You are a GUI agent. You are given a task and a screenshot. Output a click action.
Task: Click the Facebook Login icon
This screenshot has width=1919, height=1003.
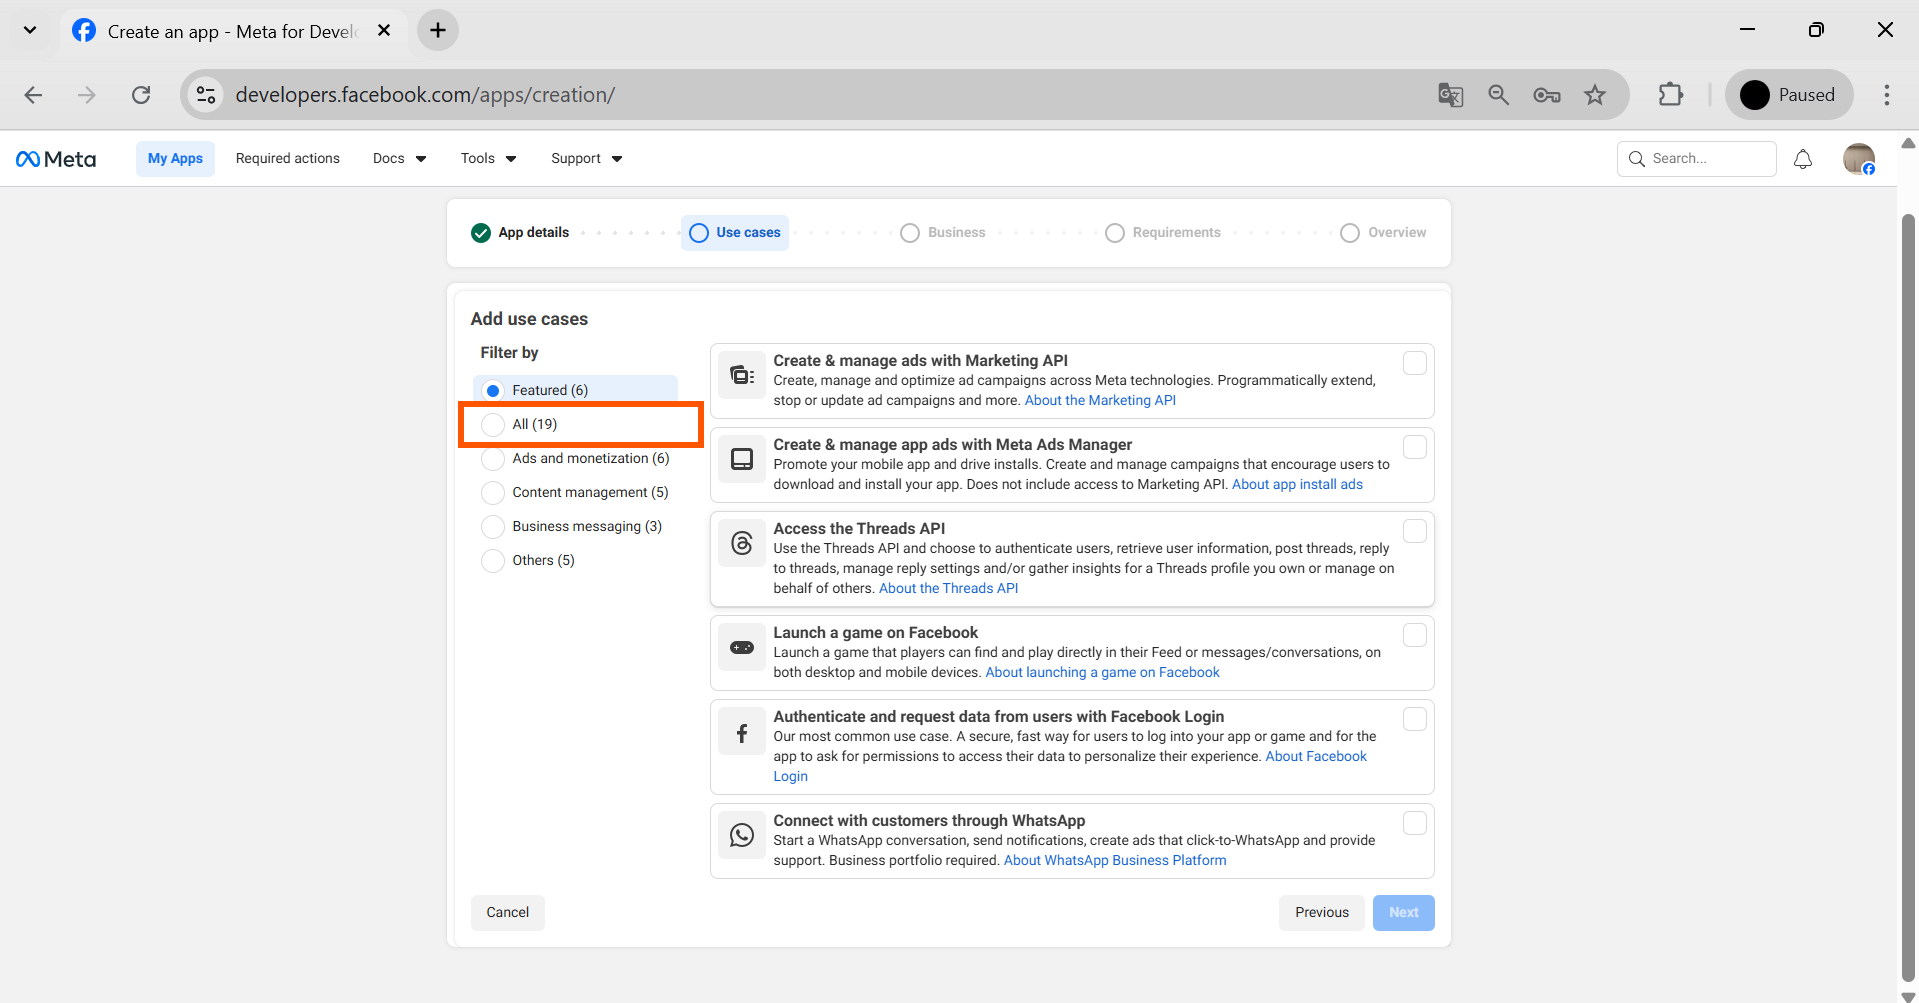pyautogui.click(x=742, y=733)
